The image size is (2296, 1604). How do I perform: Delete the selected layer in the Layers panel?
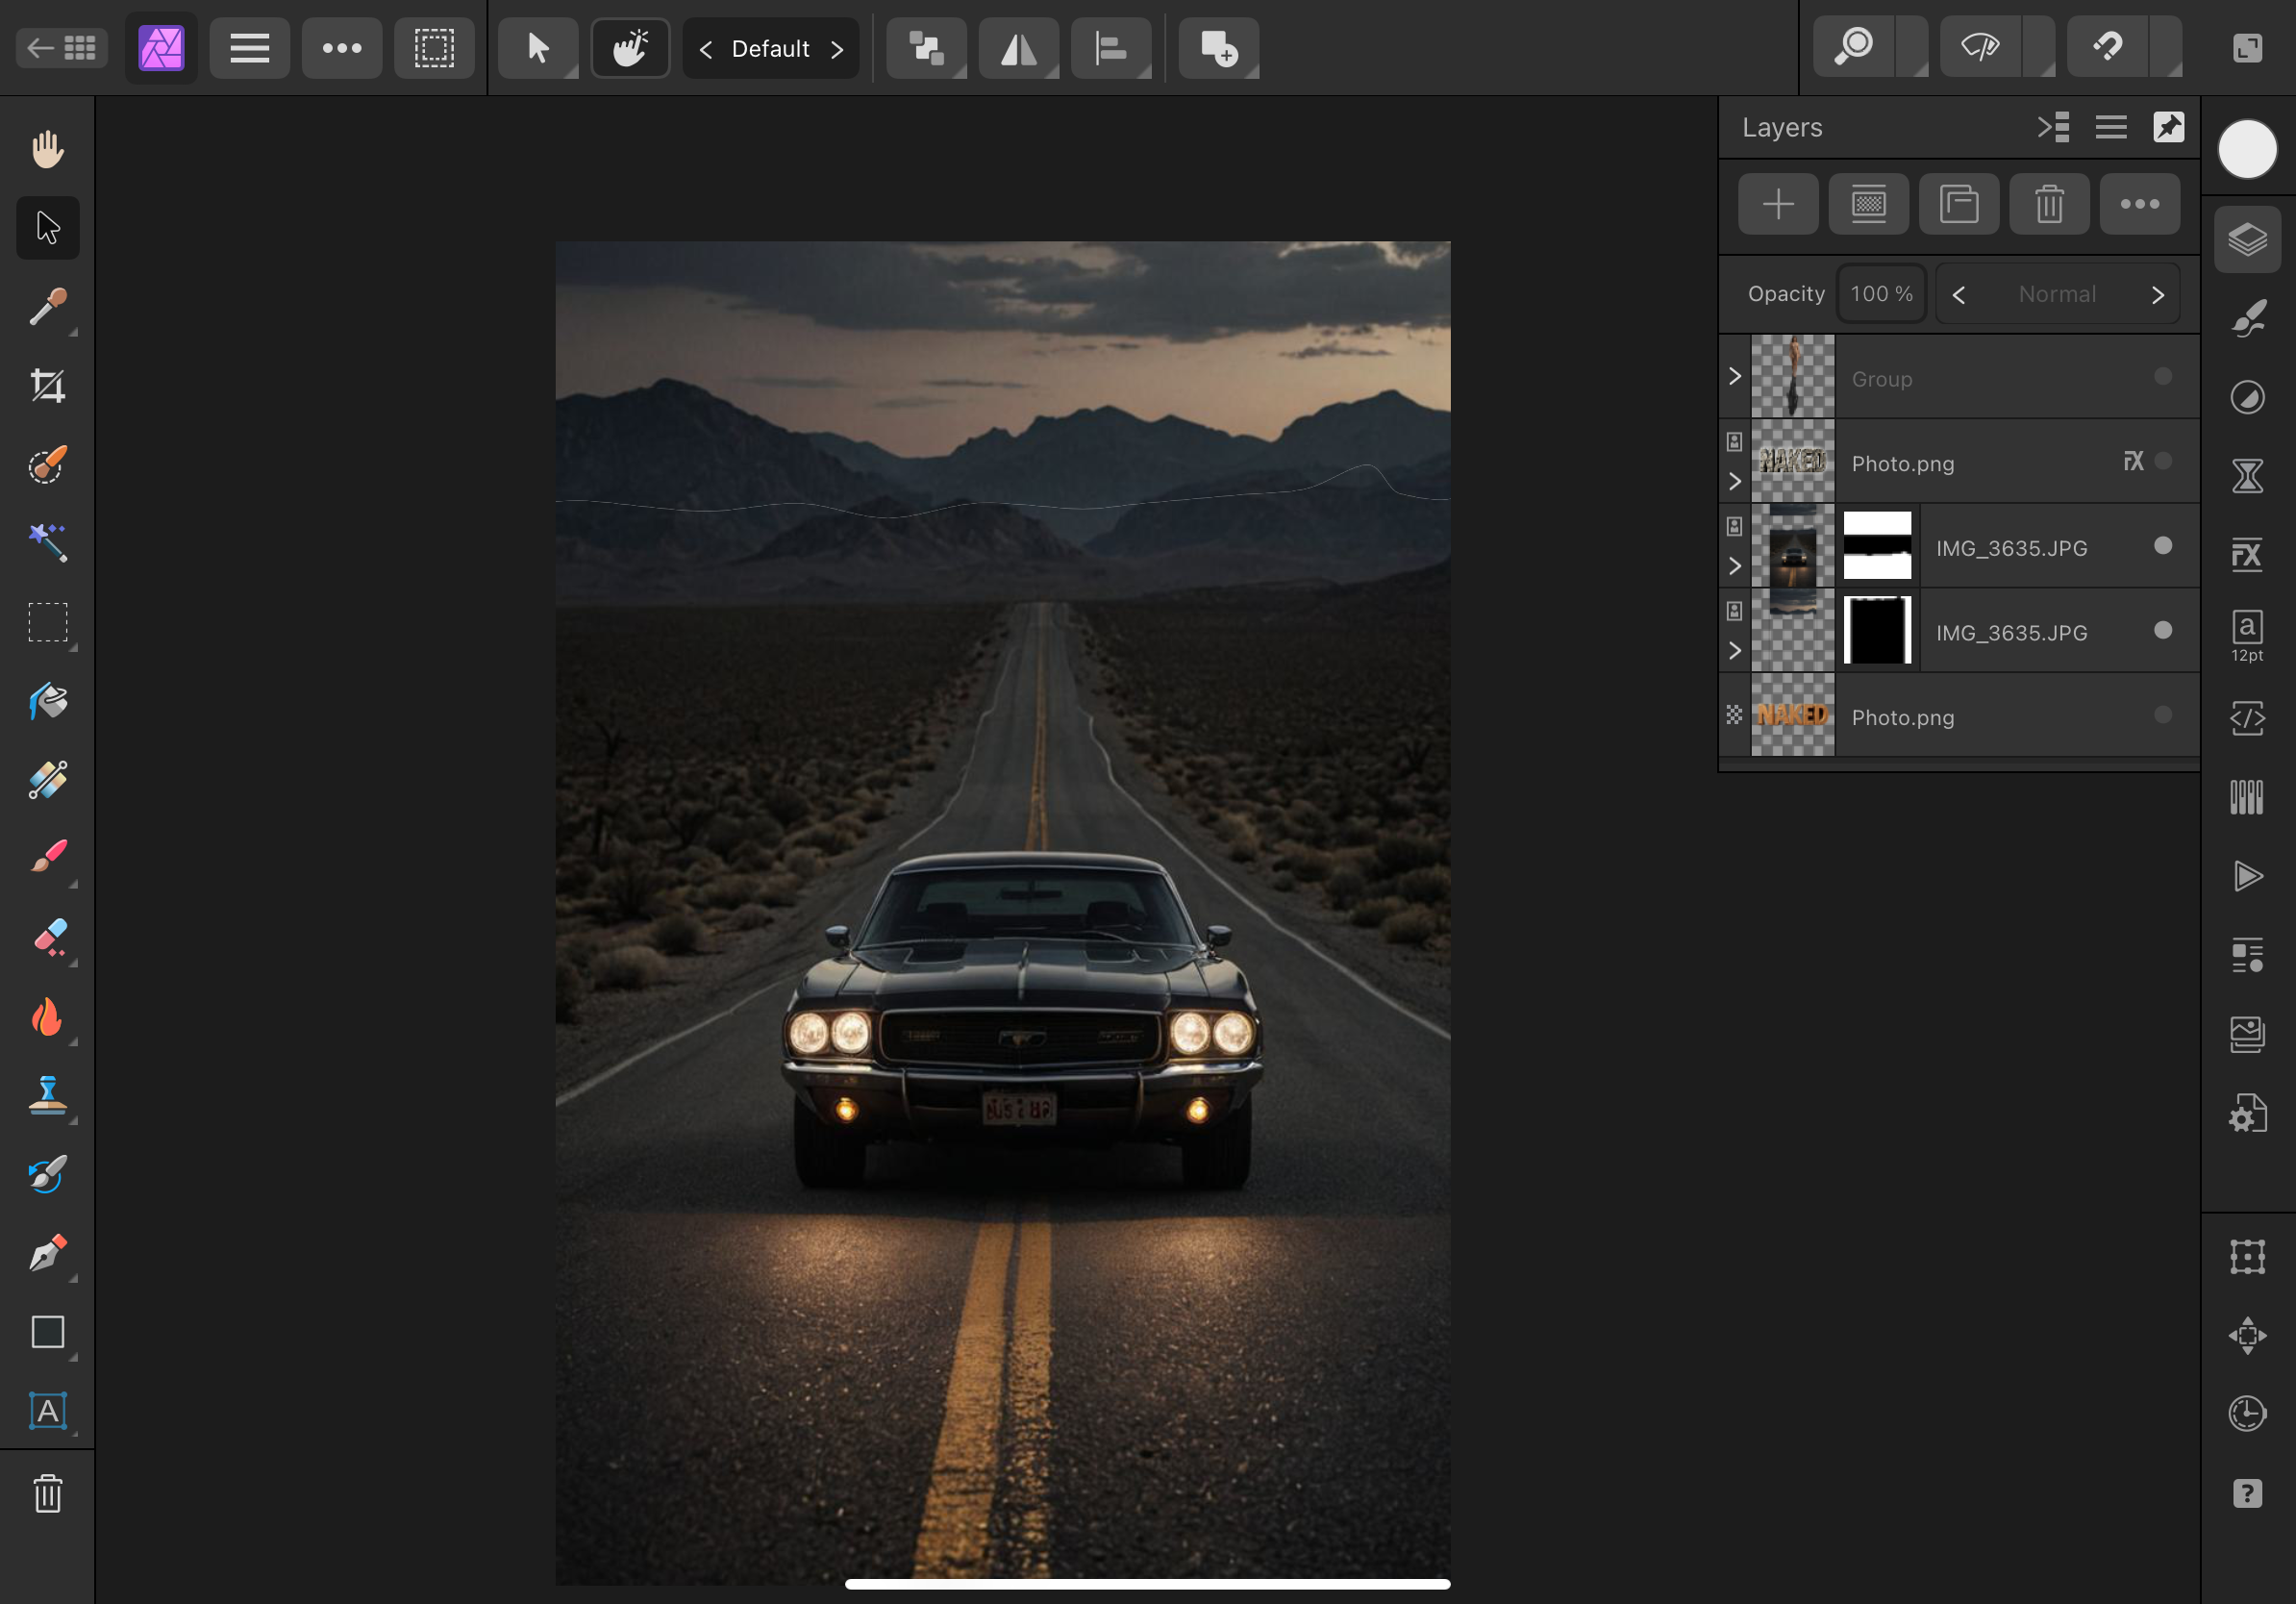[2049, 205]
